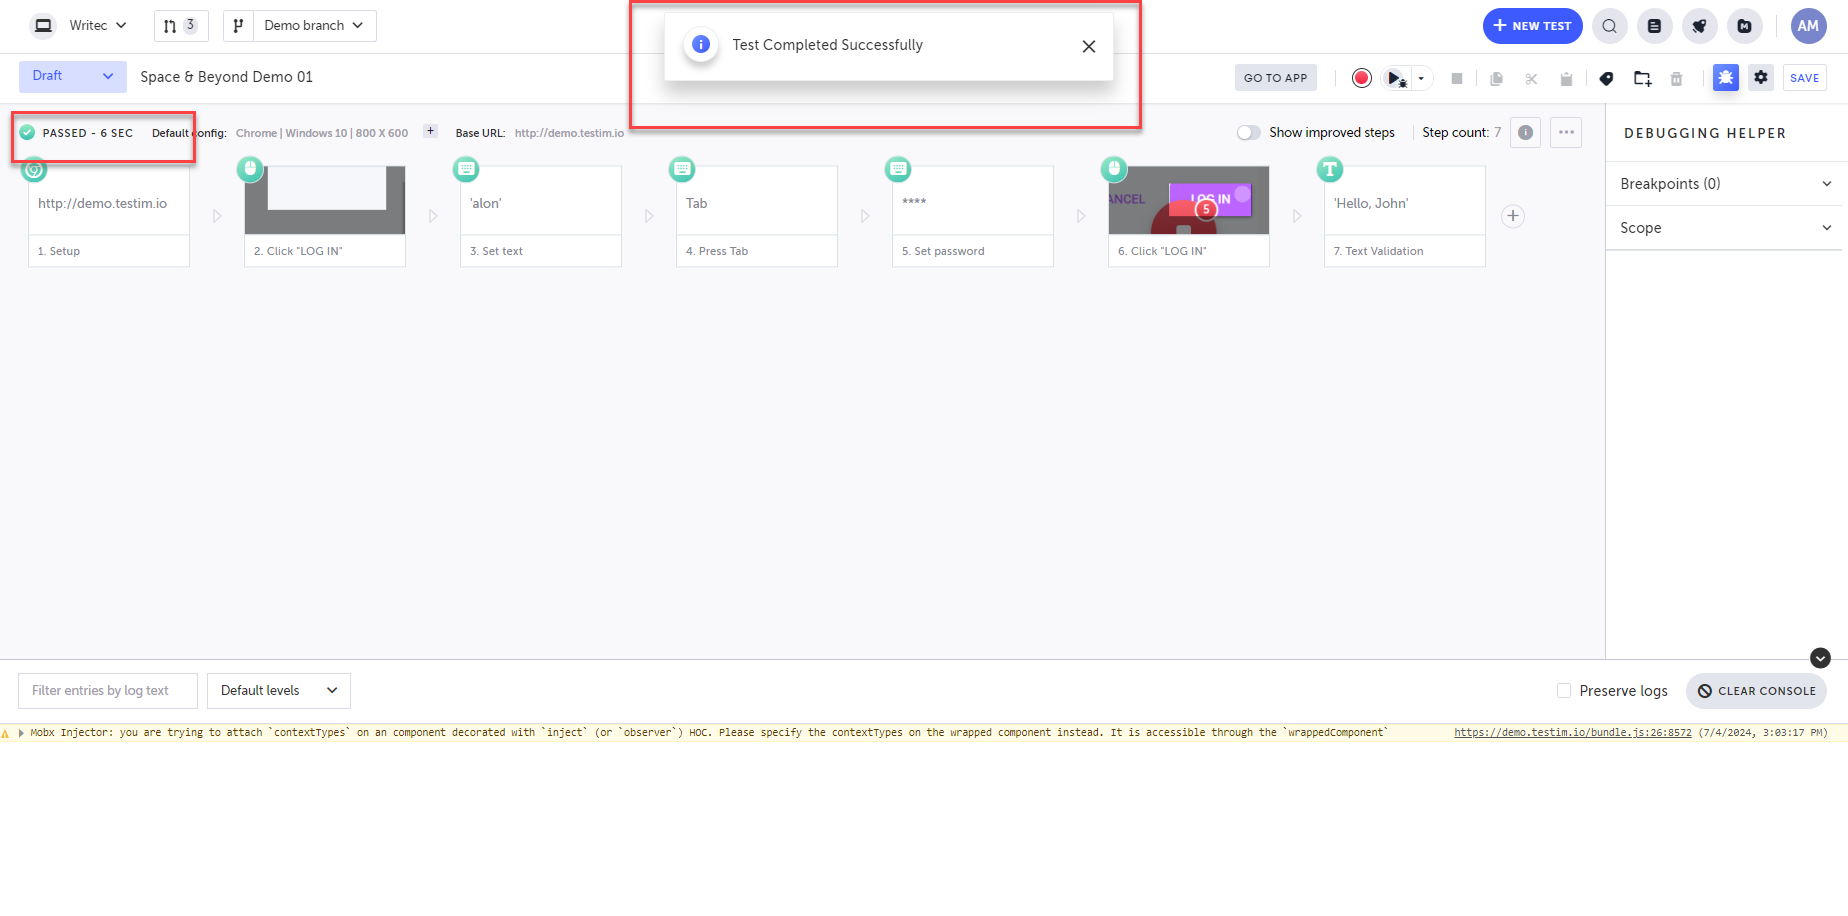Copy the selected steps
Viewport: 1848px width, 916px height.
(x=1496, y=78)
